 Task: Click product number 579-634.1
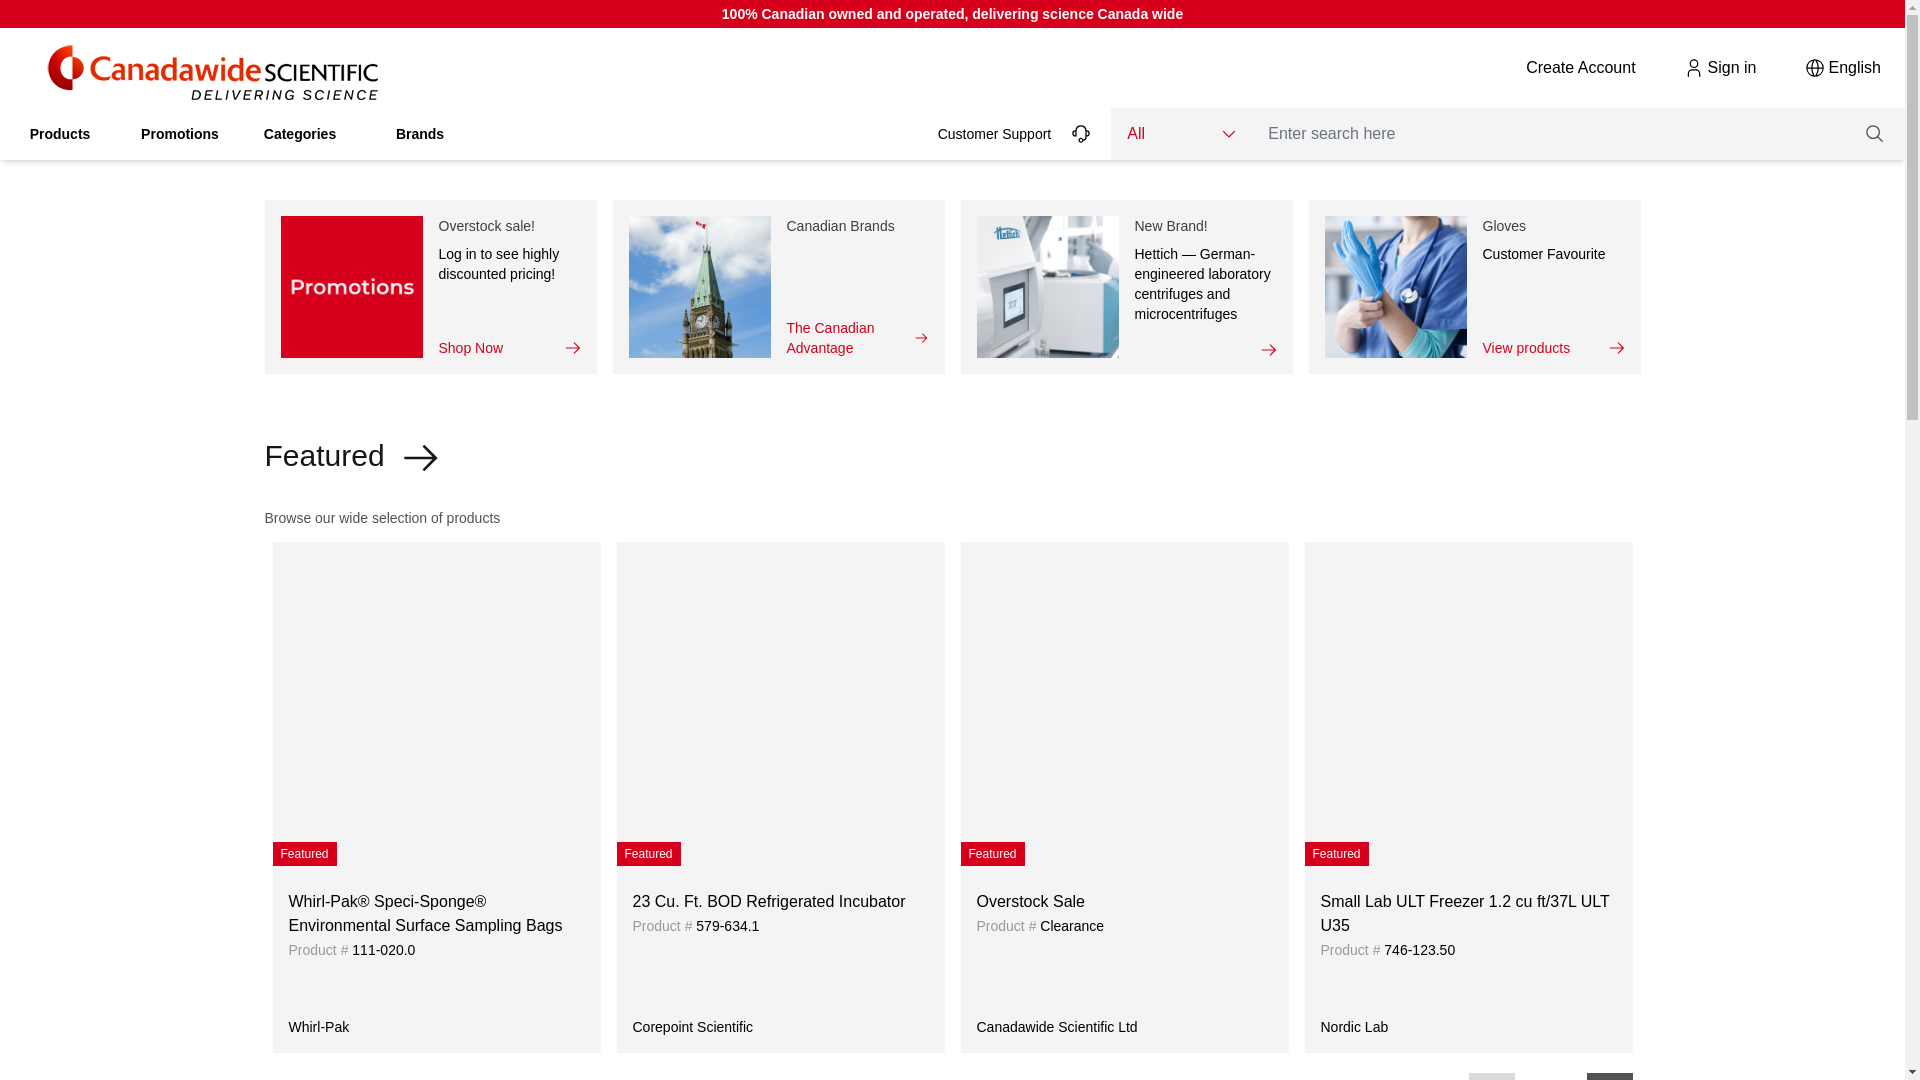727,926
